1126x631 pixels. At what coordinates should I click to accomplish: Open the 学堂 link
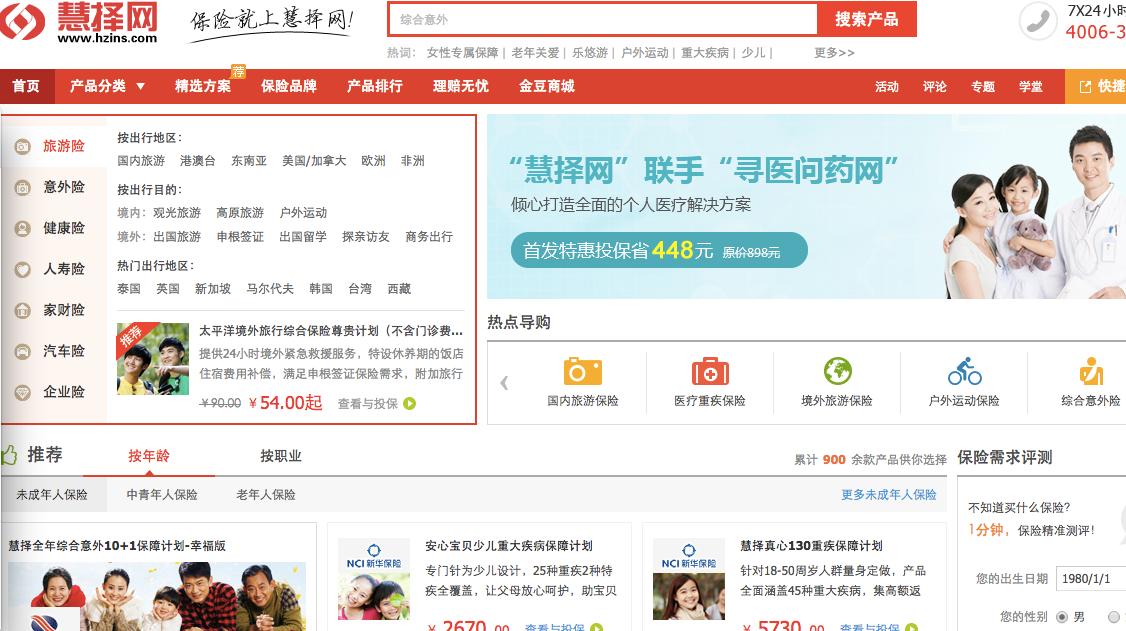[x=1030, y=87]
